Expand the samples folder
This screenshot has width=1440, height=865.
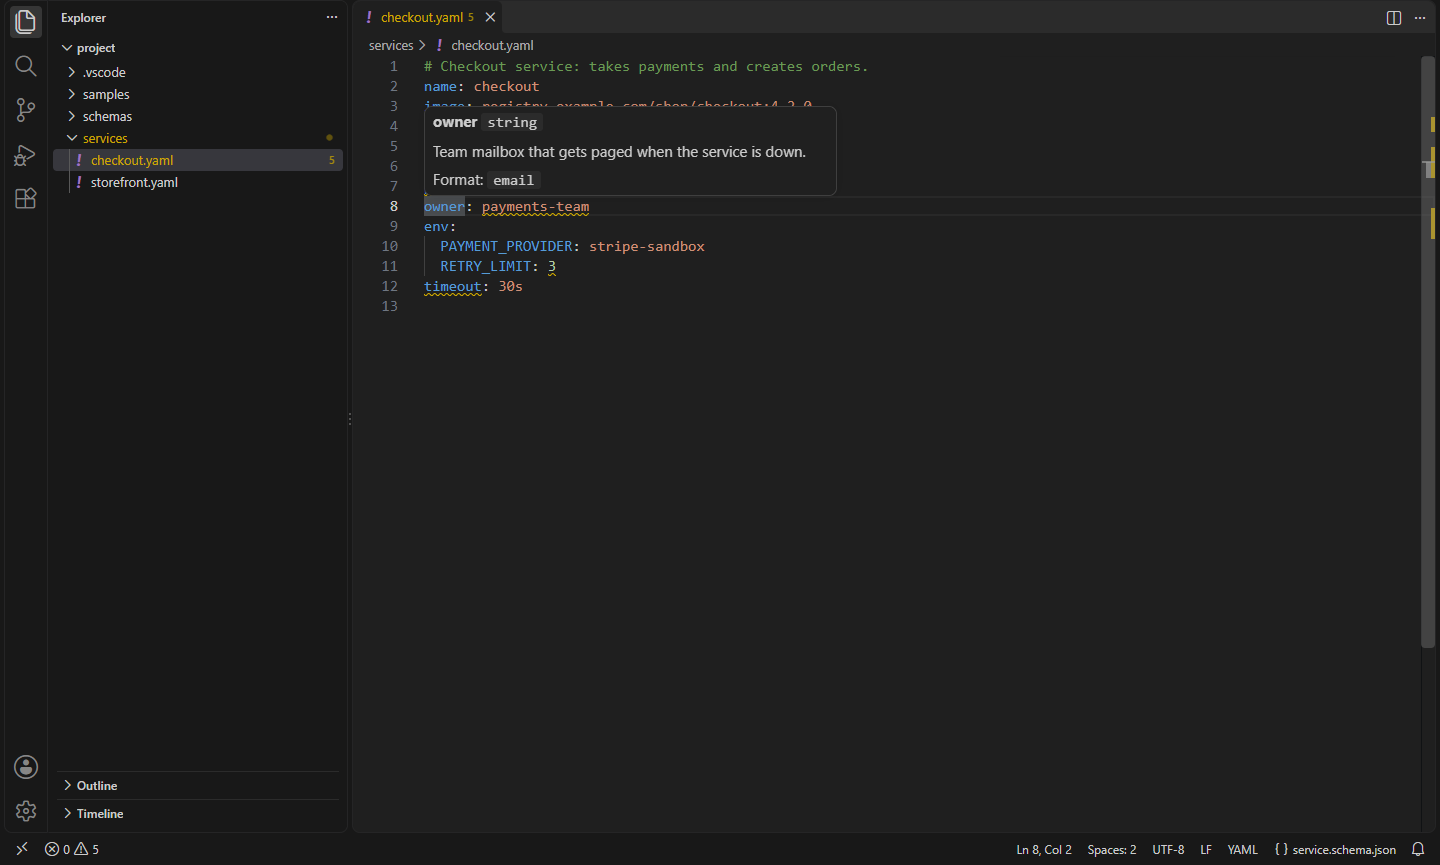tap(200, 94)
